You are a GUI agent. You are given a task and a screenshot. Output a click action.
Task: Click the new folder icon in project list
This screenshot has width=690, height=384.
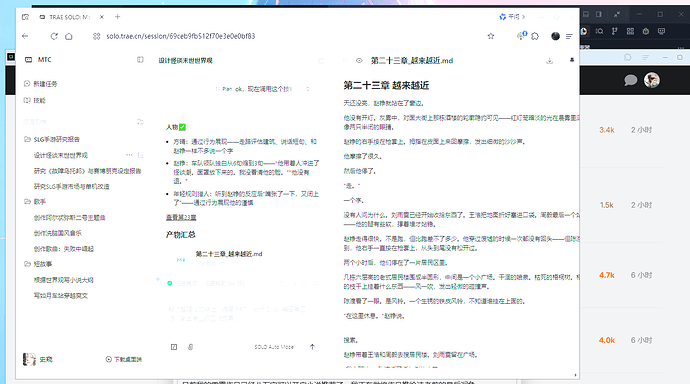tap(140, 121)
